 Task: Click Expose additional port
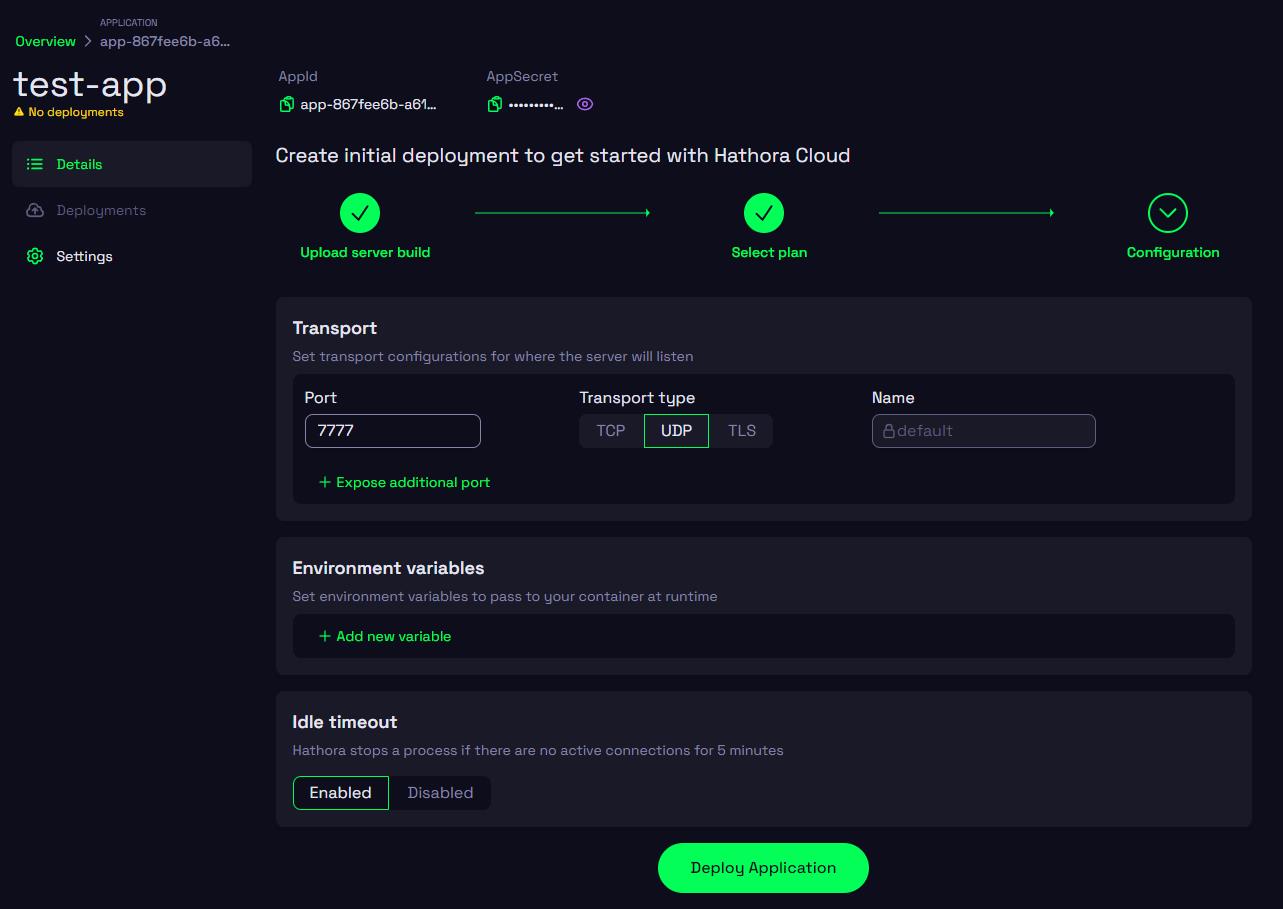(404, 482)
